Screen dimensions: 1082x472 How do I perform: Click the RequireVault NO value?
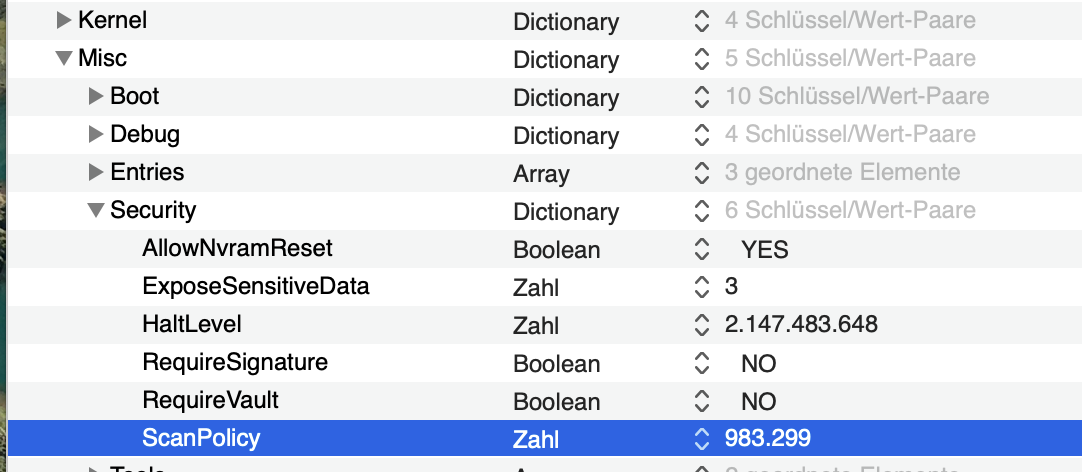click(x=758, y=402)
